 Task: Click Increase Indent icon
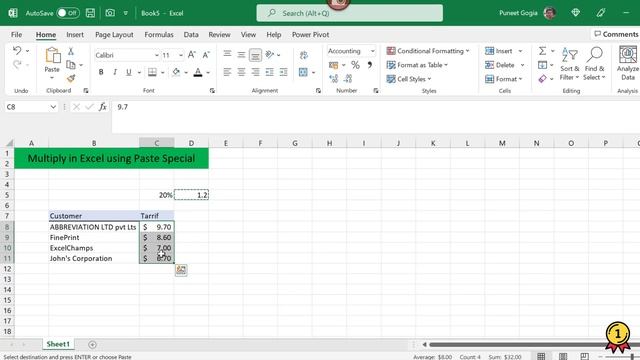pyautogui.click(x=283, y=72)
